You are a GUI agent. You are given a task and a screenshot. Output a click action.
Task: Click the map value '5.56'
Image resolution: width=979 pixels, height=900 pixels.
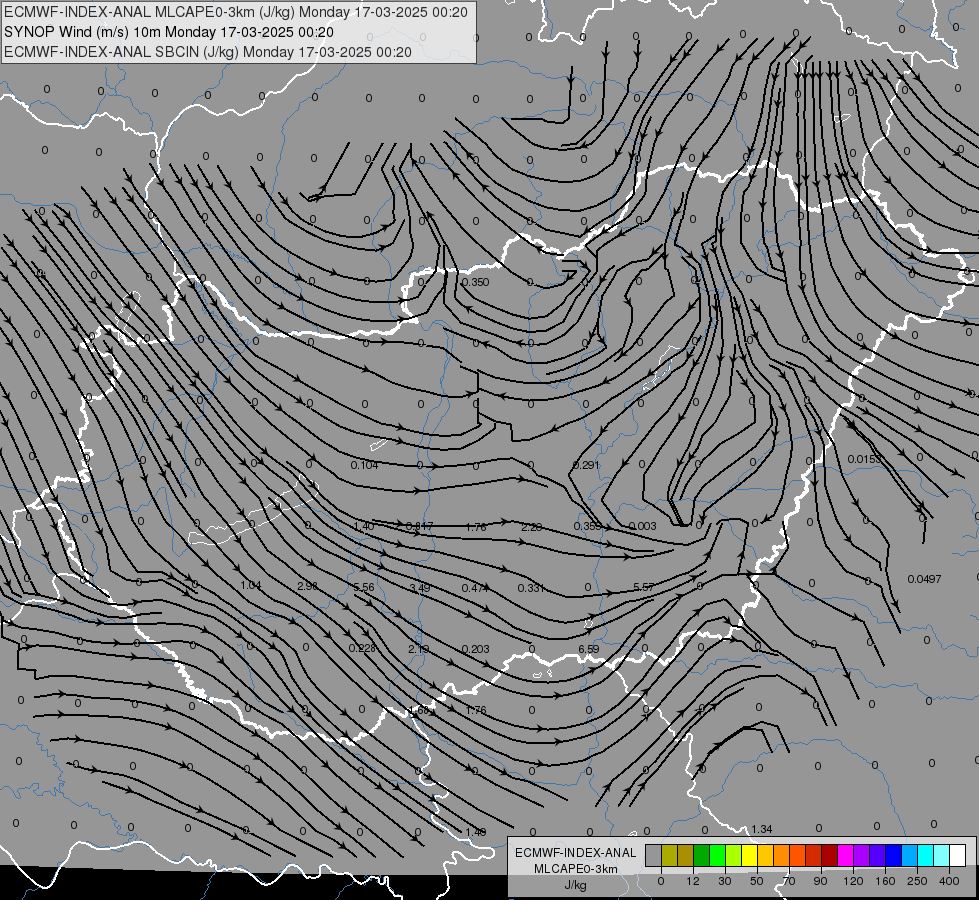(363, 587)
